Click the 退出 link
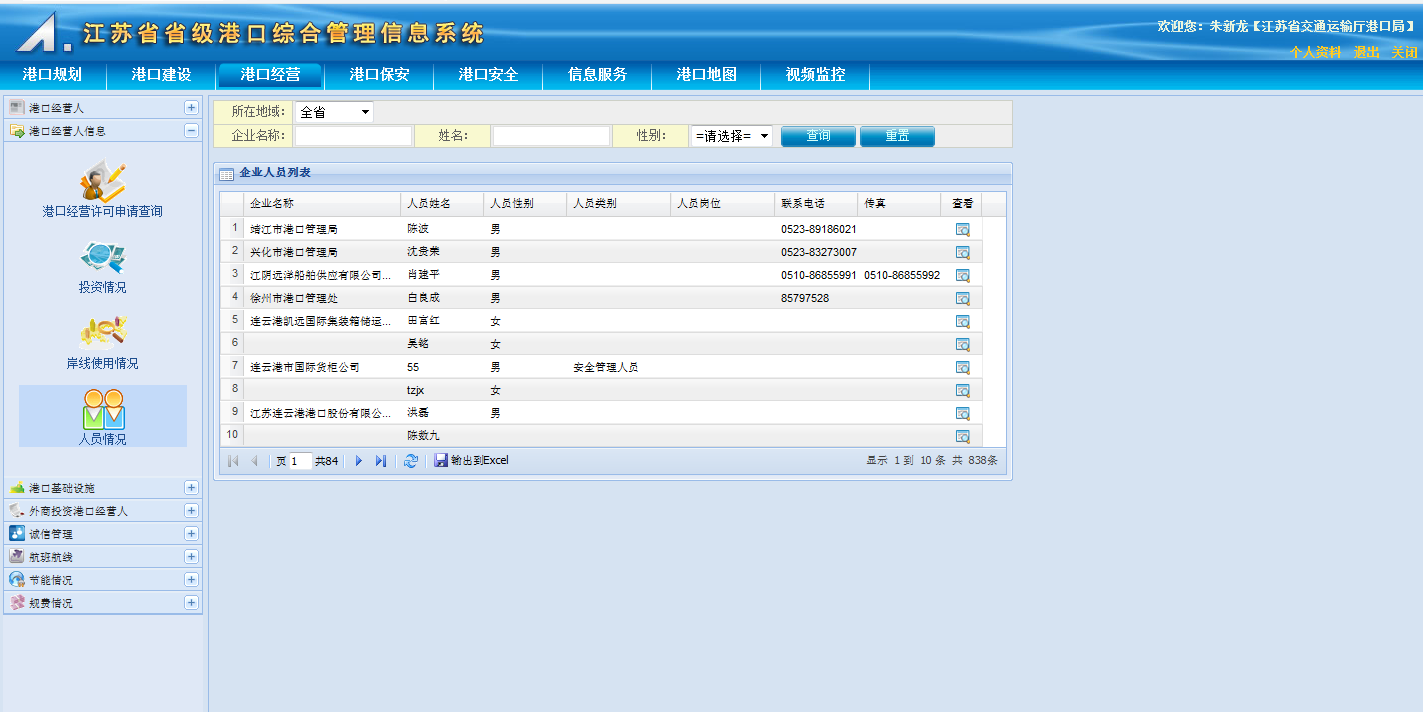 pos(1366,52)
